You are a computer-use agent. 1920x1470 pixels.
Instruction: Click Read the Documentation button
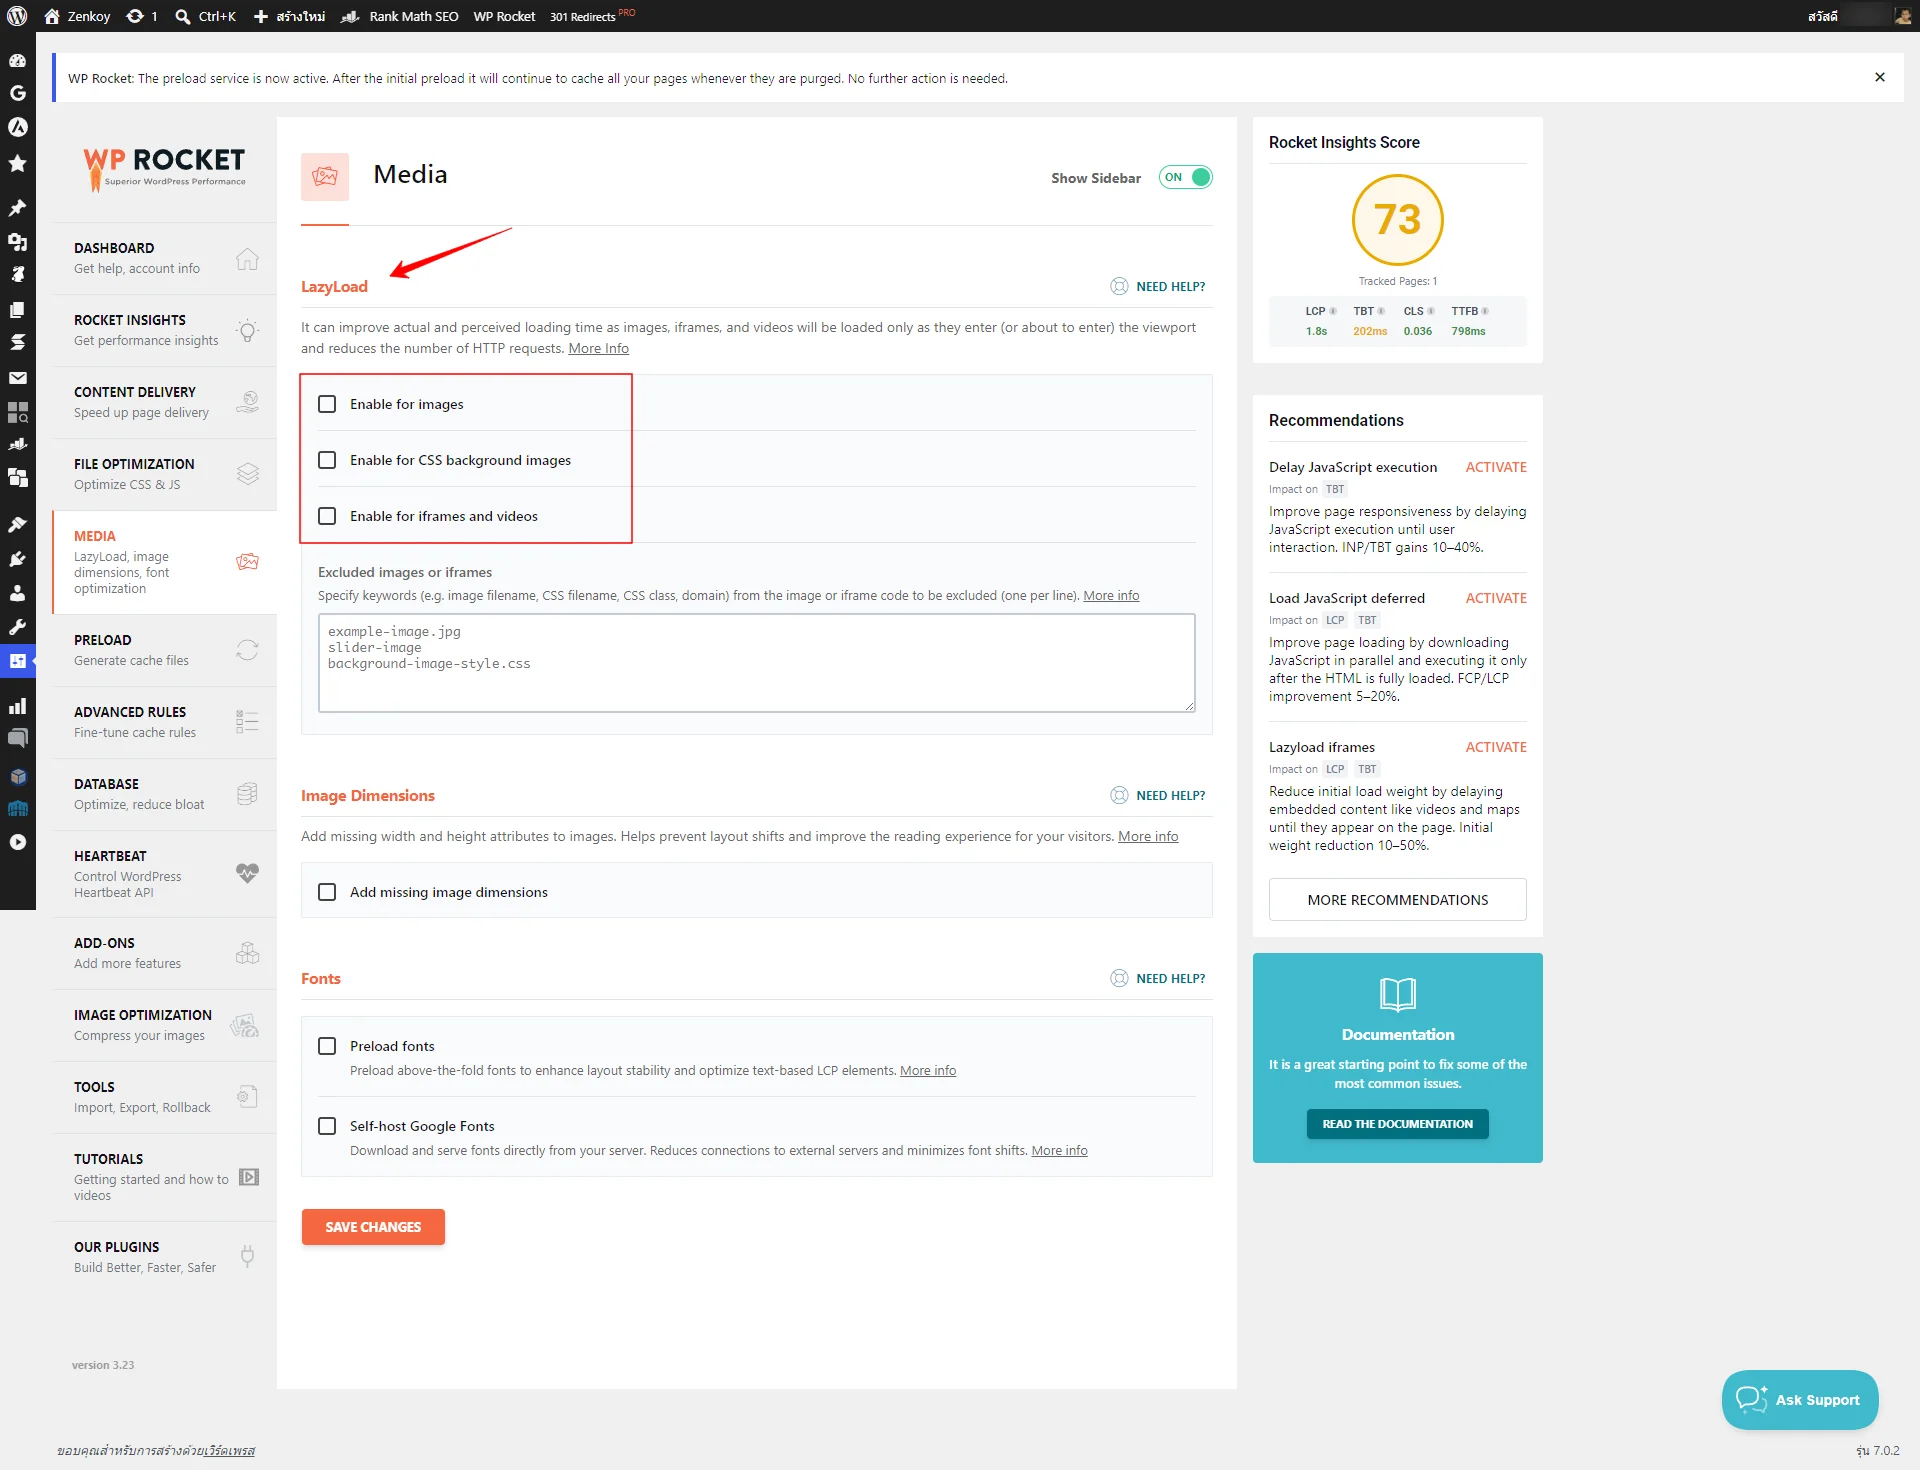click(x=1397, y=1124)
